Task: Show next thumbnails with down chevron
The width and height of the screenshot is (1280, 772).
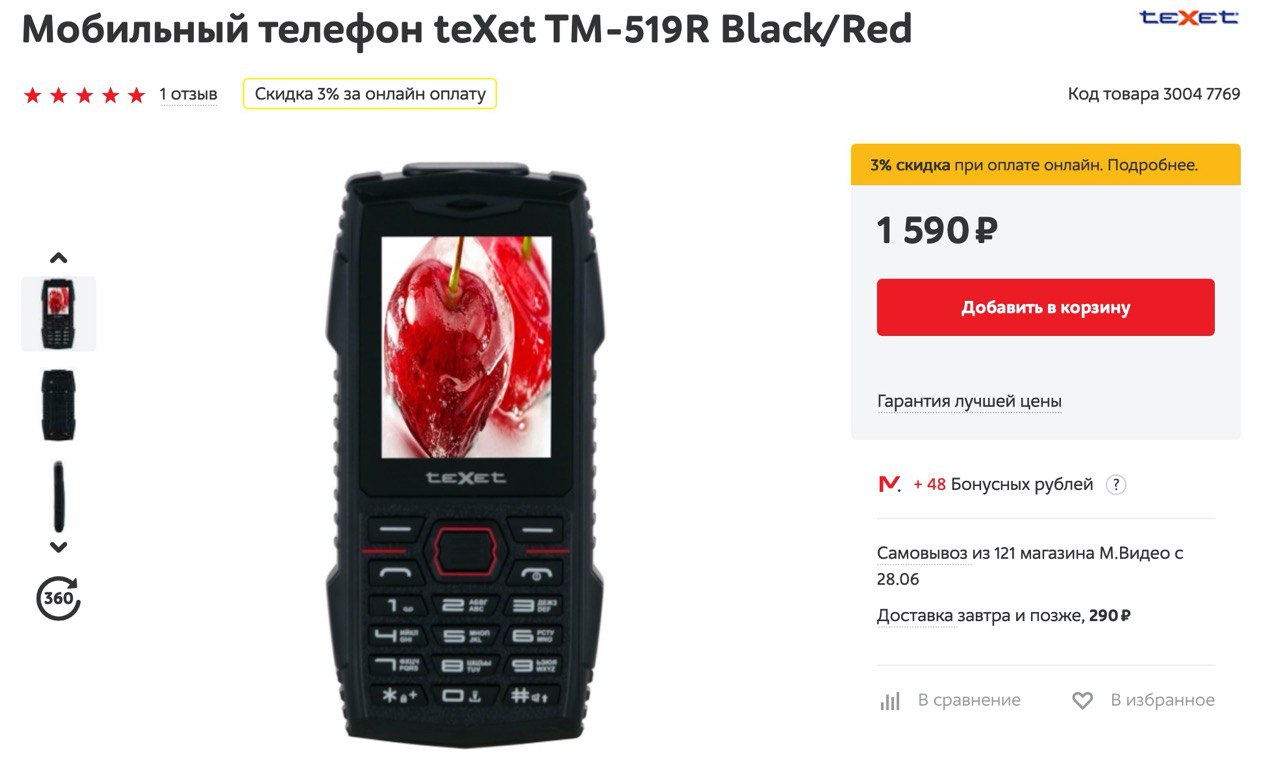Action: (x=58, y=547)
